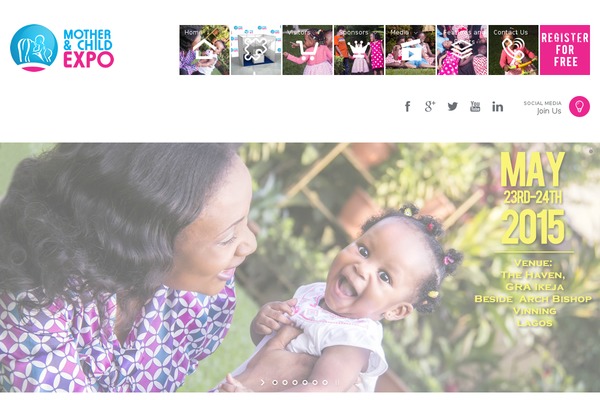Image resolution: width=600 pixels, height=400 pixels.
Task: Expand the Media dropdown tile
Action: pyautogui.click(x=410, y=50)
